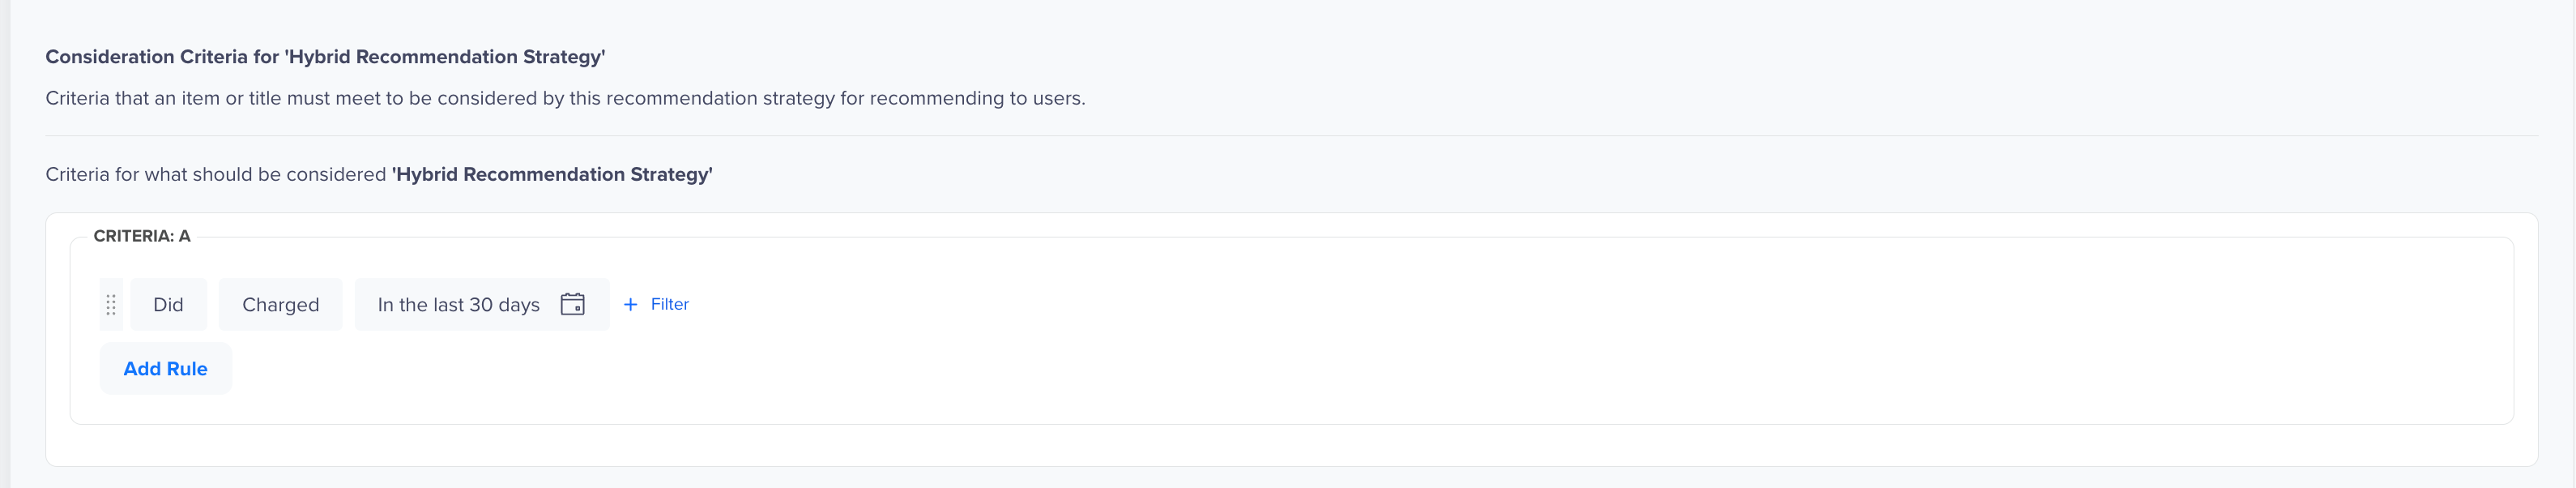Open the 'Charged' event dropdown
The image size is (2576, 488).
280,304
